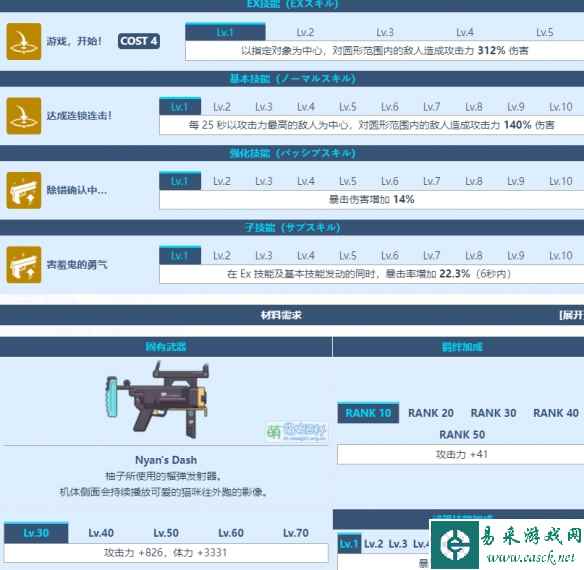Select Lv.2 tab in bottom-right skill panel

tap(374, 544)
